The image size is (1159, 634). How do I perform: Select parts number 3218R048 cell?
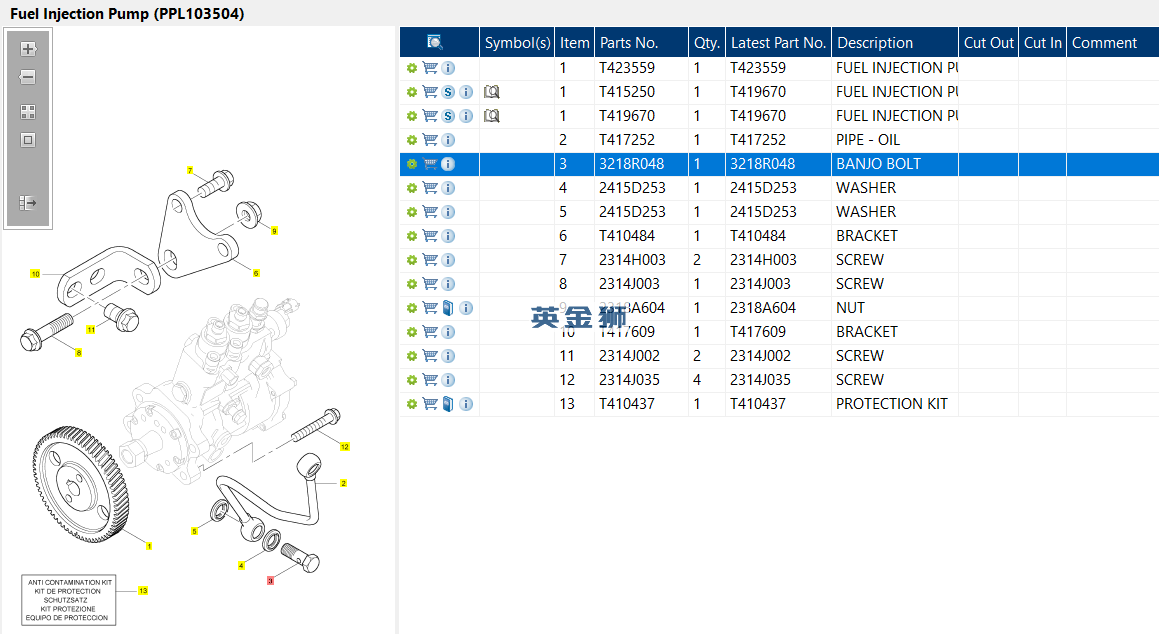tap(641, 164)
